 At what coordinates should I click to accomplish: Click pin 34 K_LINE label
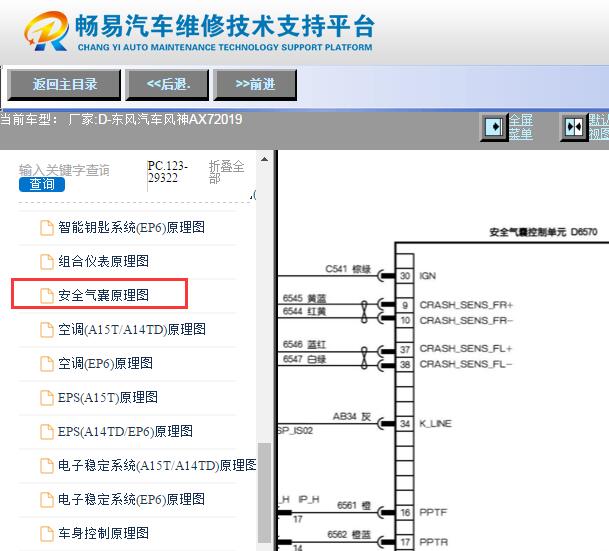click(x=435, y=424)
